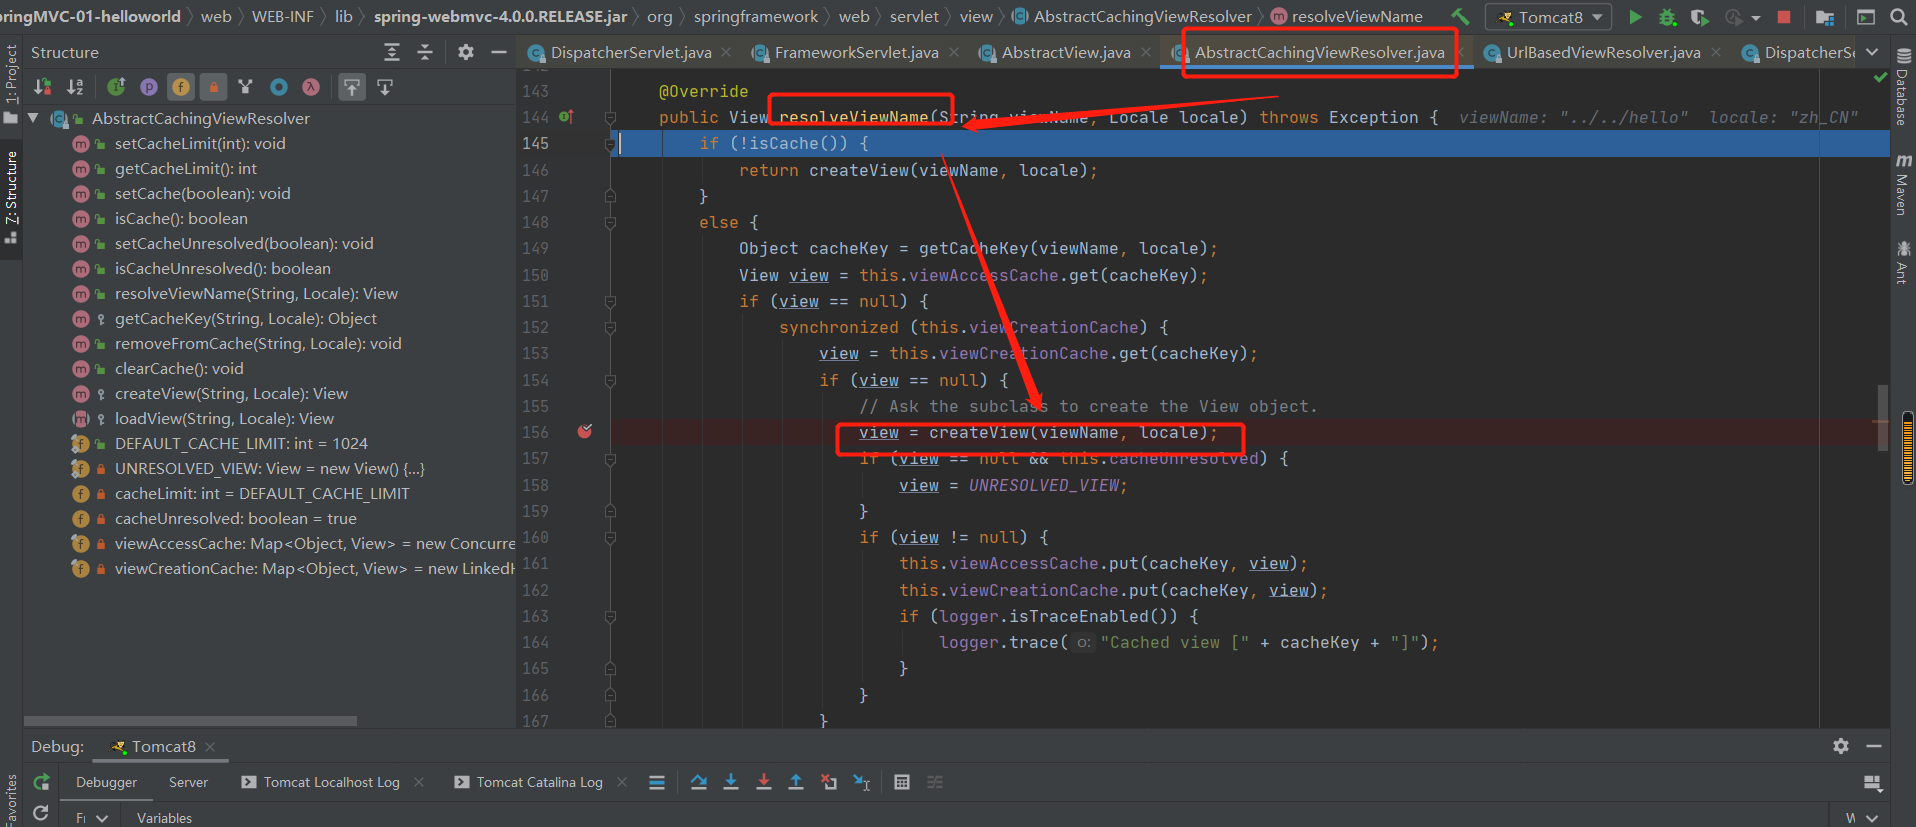The height and width of the screenshot is (827, 1916).
Task: Toggle Show non-public members lock filter
Action: click(x=213, y=87)
